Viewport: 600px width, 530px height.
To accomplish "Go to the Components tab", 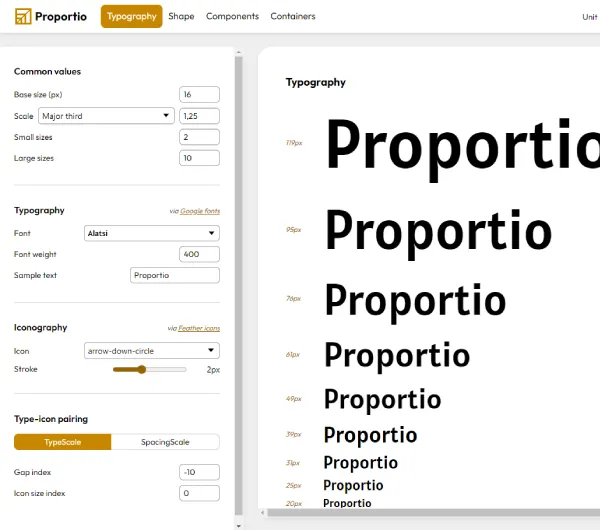I will [x=232, y=16].
